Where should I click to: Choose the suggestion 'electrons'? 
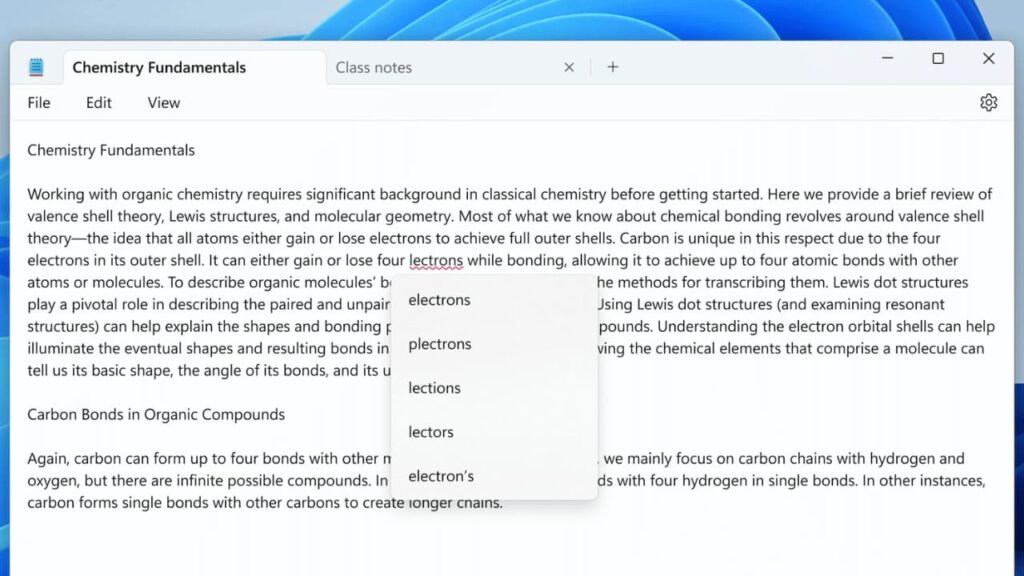click(x=438, y=300)
